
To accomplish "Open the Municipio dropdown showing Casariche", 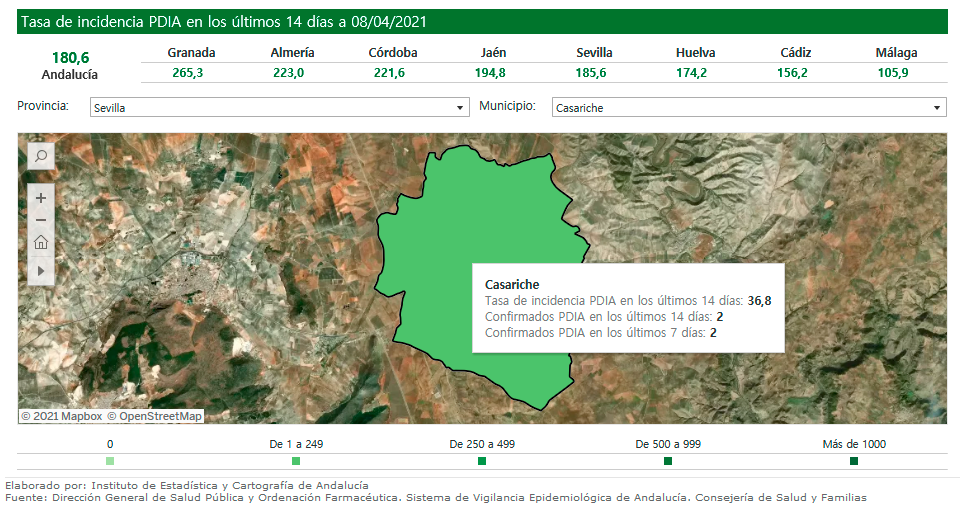I will 748,107.
